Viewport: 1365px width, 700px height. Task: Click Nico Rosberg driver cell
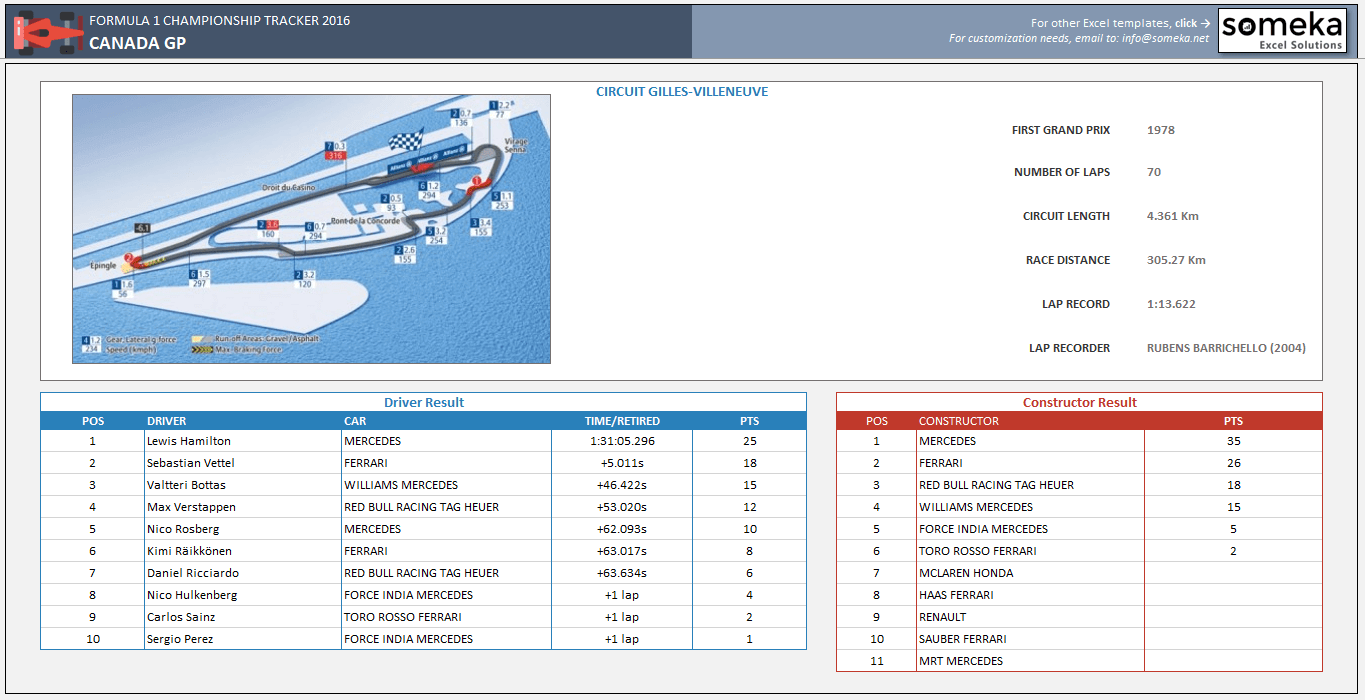click(243, 529)
